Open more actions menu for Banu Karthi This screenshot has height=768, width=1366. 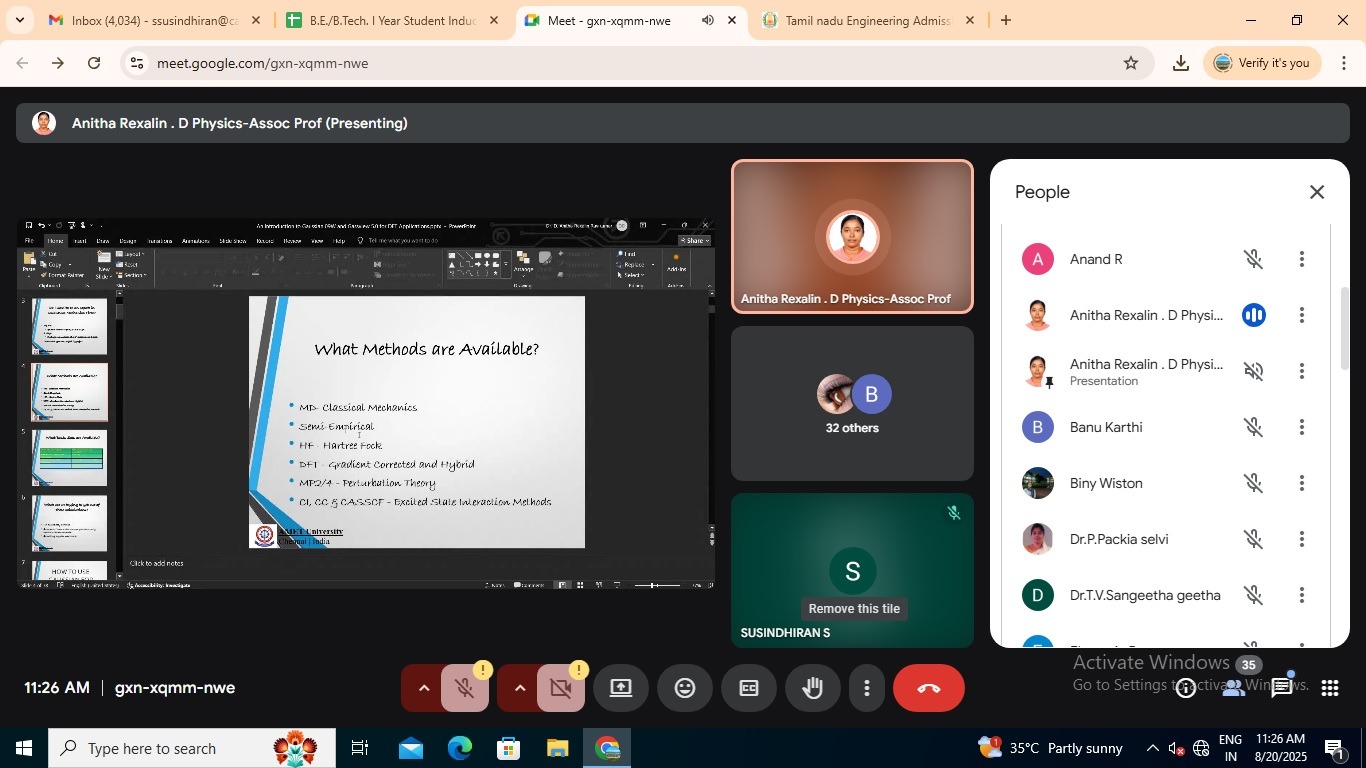[1301, 428]
